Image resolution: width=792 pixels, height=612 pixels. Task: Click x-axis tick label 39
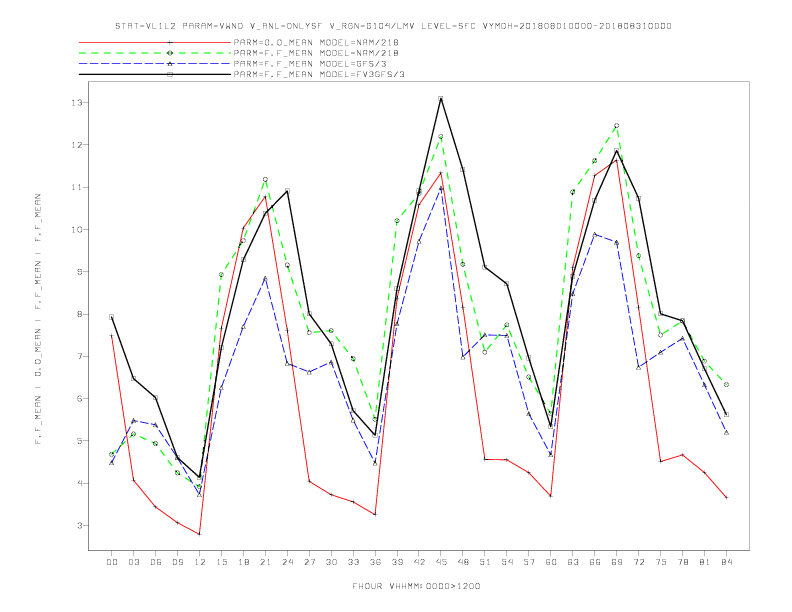tap(397, 562)
